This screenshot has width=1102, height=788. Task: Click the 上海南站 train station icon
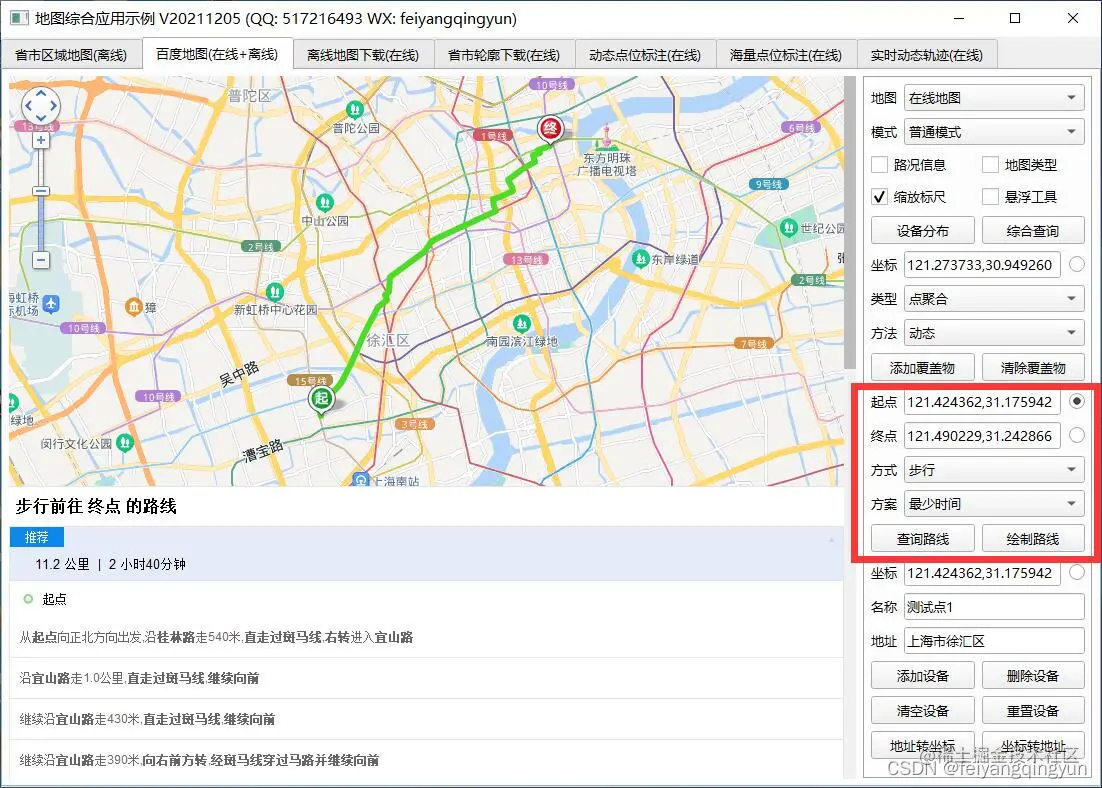pos(361,479)
